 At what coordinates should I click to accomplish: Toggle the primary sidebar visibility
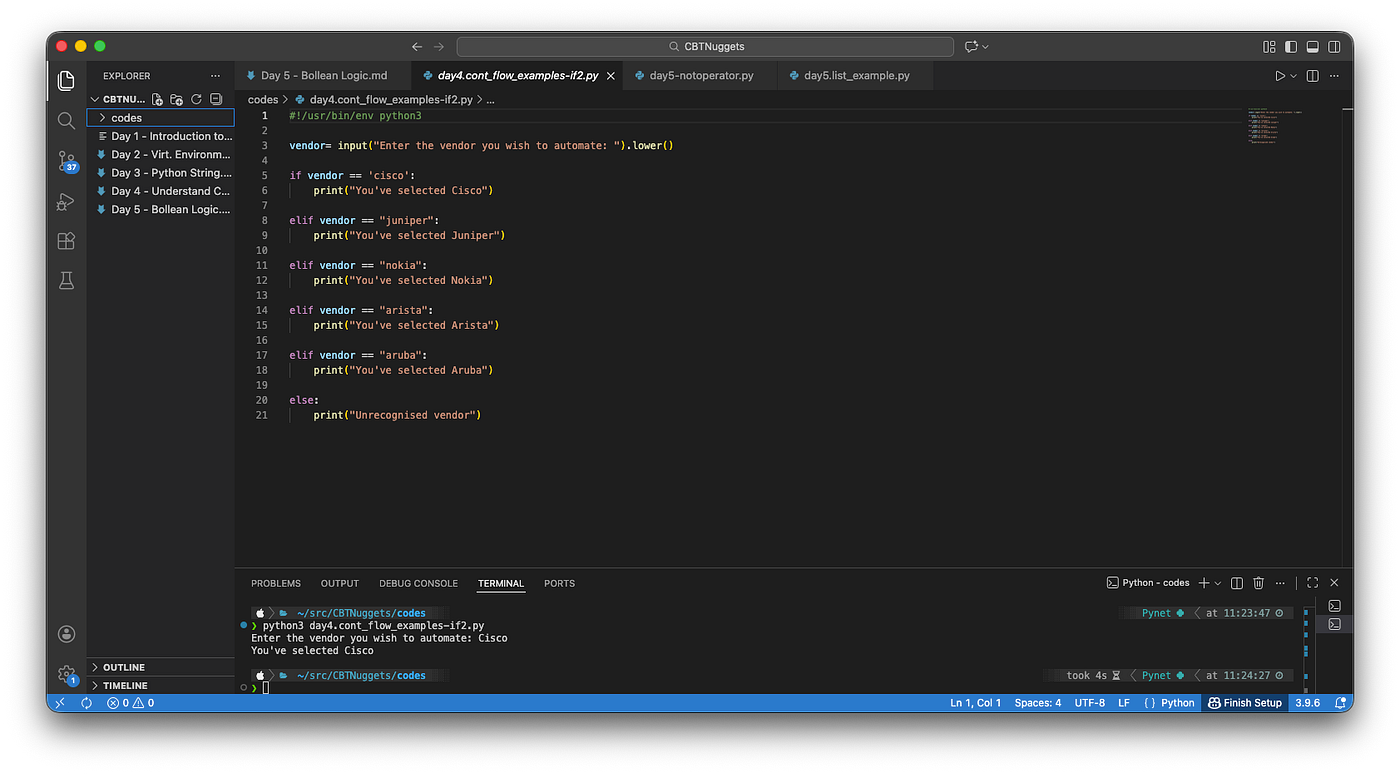[x=1291, y=46]
